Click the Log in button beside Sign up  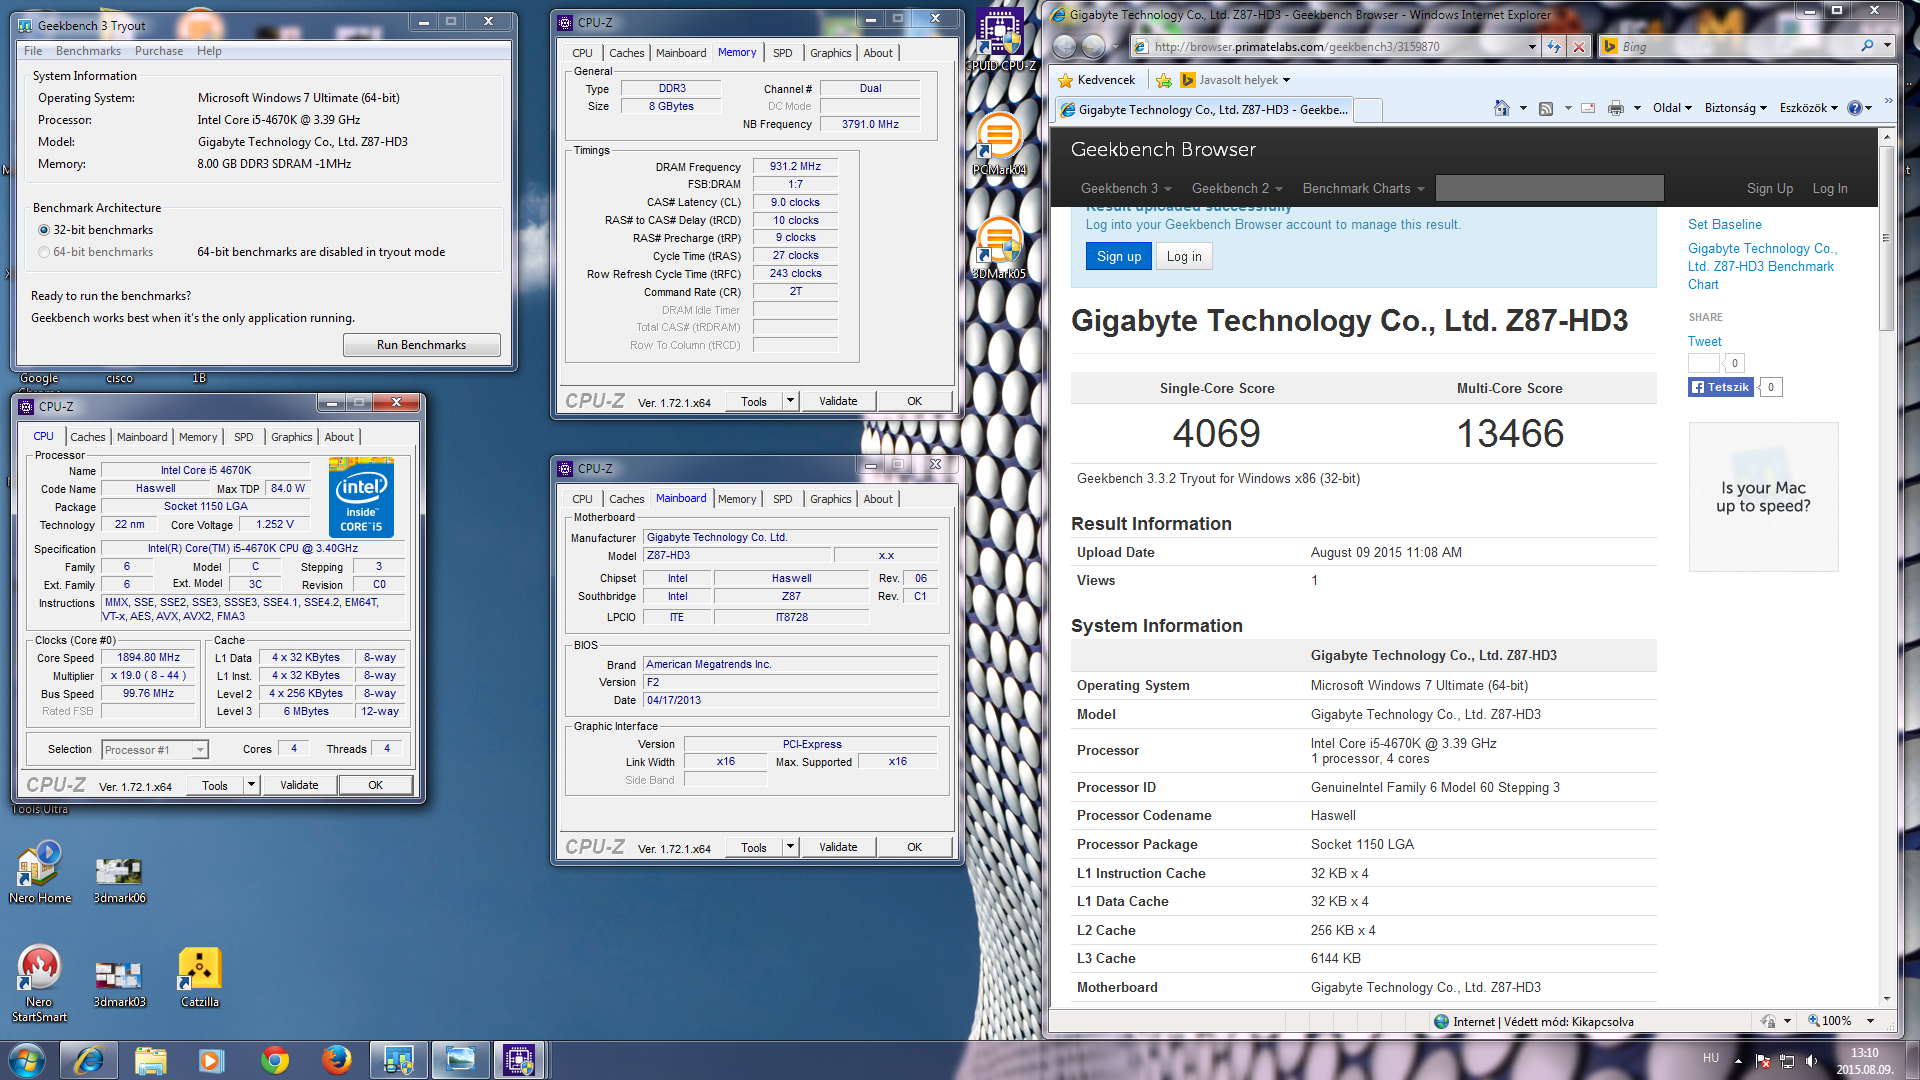pos(1184,257)
